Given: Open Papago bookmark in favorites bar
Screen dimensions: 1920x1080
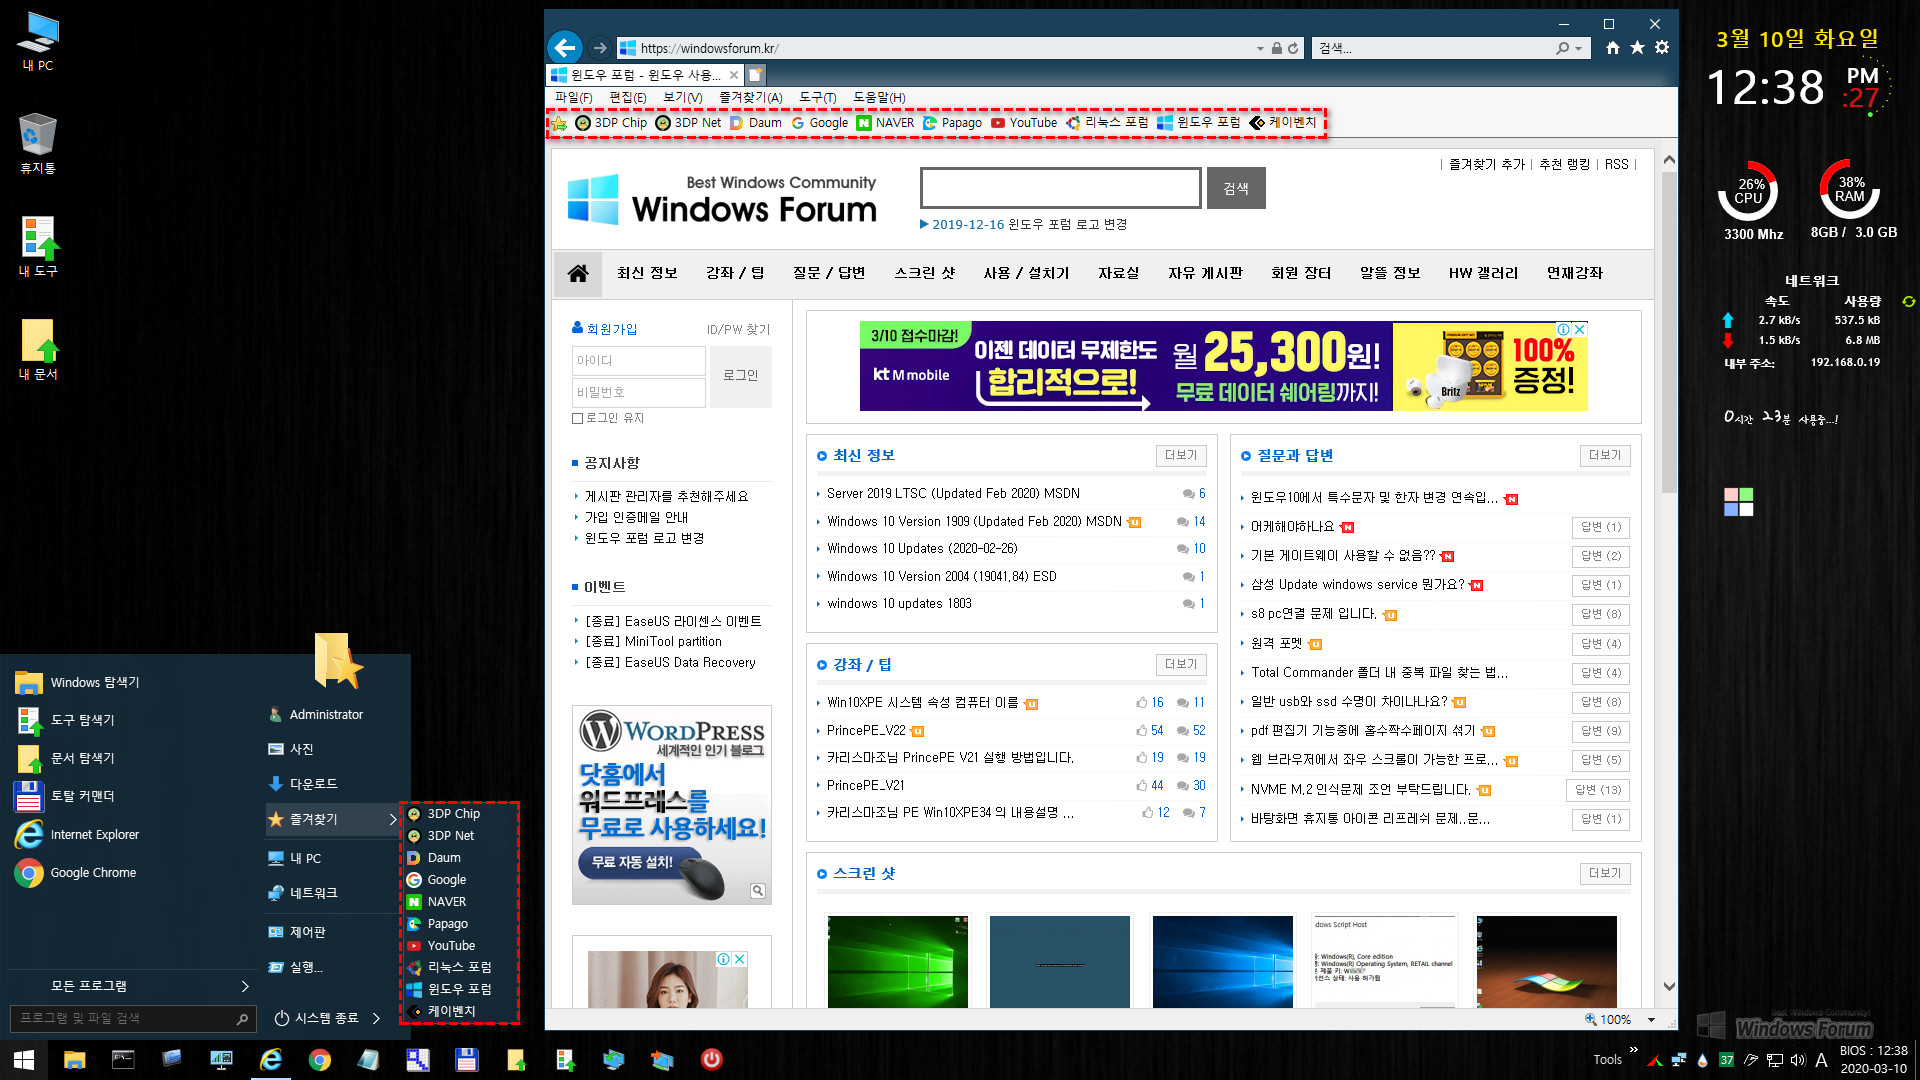Looking at the screenshot, I should click(x=952, y=123).
